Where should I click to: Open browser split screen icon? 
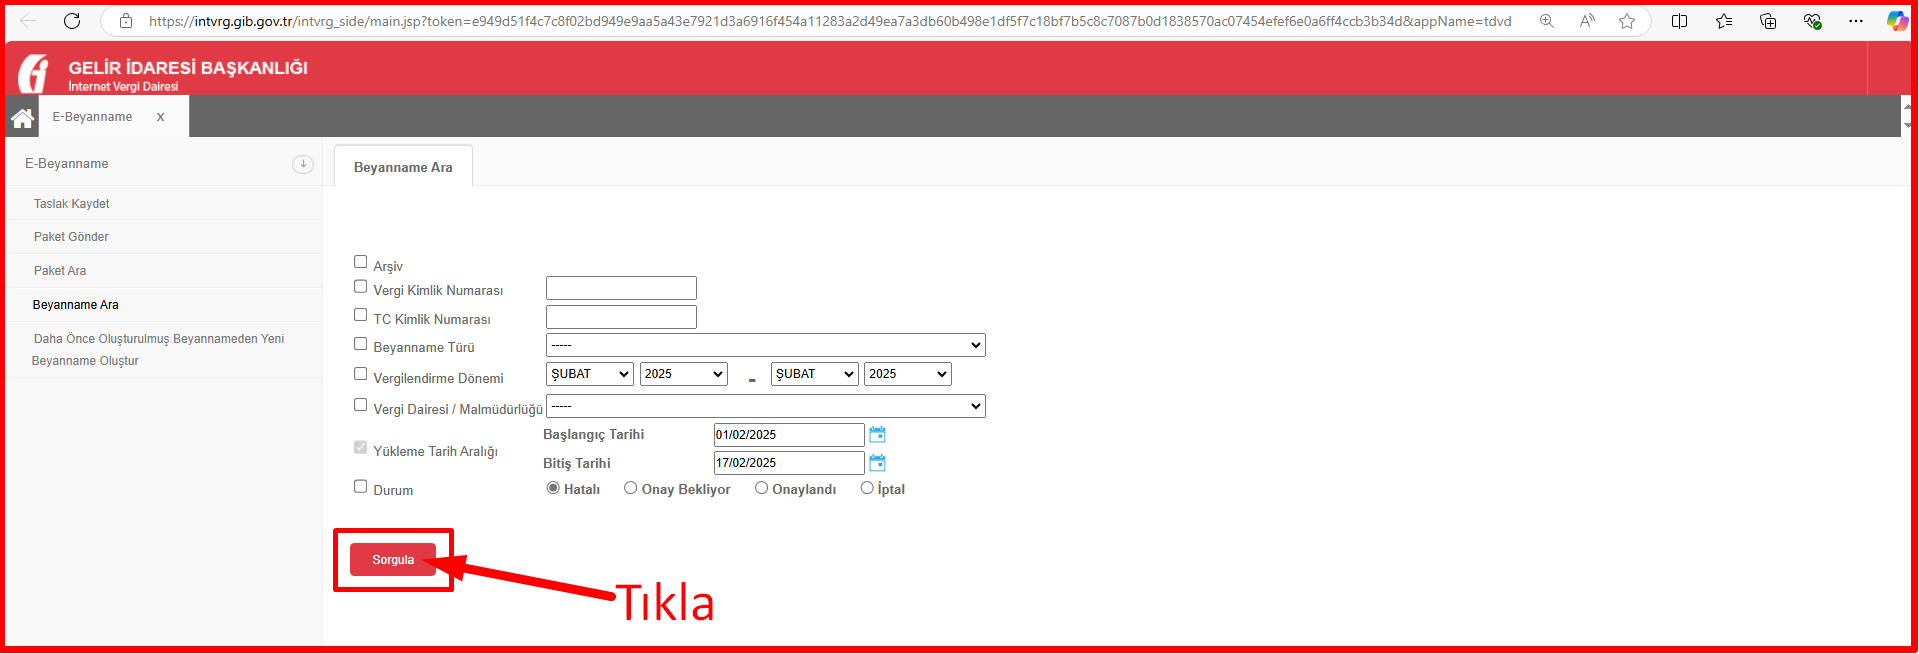(x=1679, y=21)
